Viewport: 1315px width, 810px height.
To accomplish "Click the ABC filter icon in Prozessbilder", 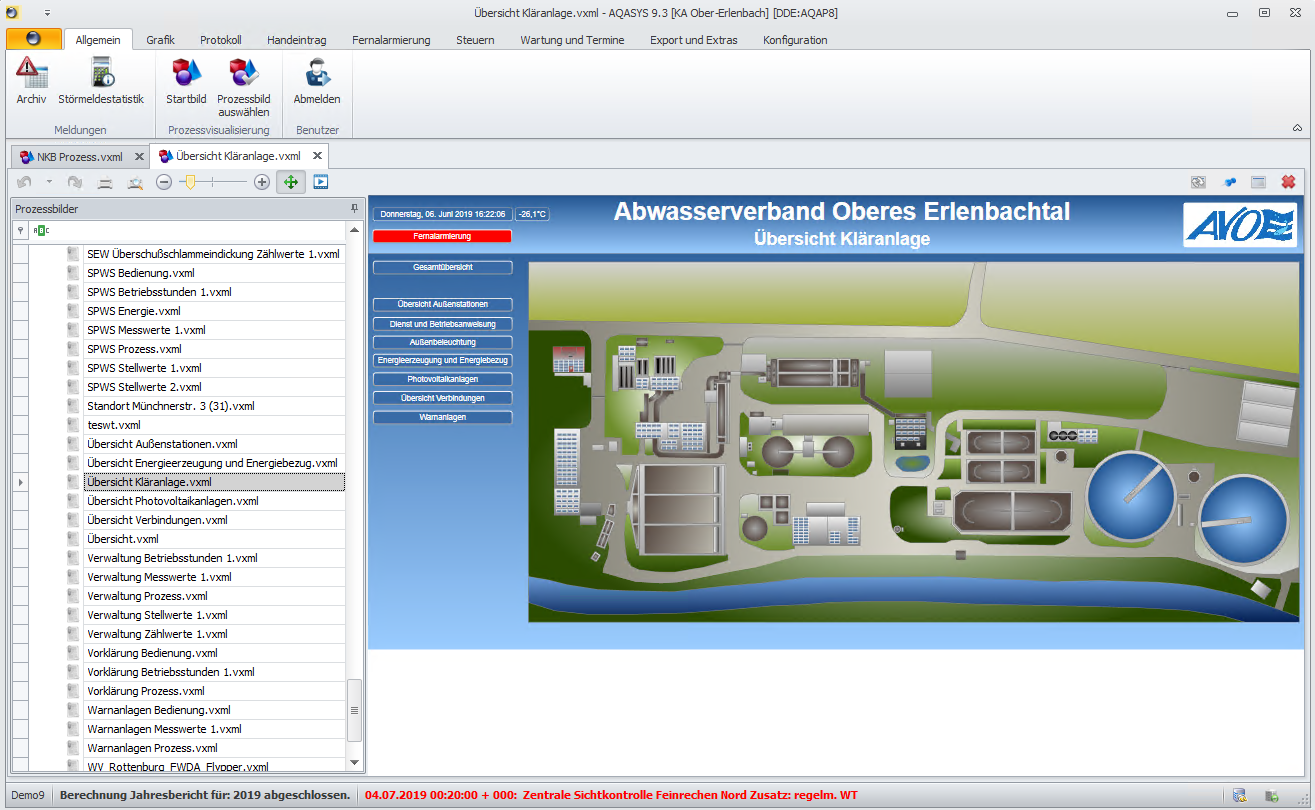I will tap(41, 230).
